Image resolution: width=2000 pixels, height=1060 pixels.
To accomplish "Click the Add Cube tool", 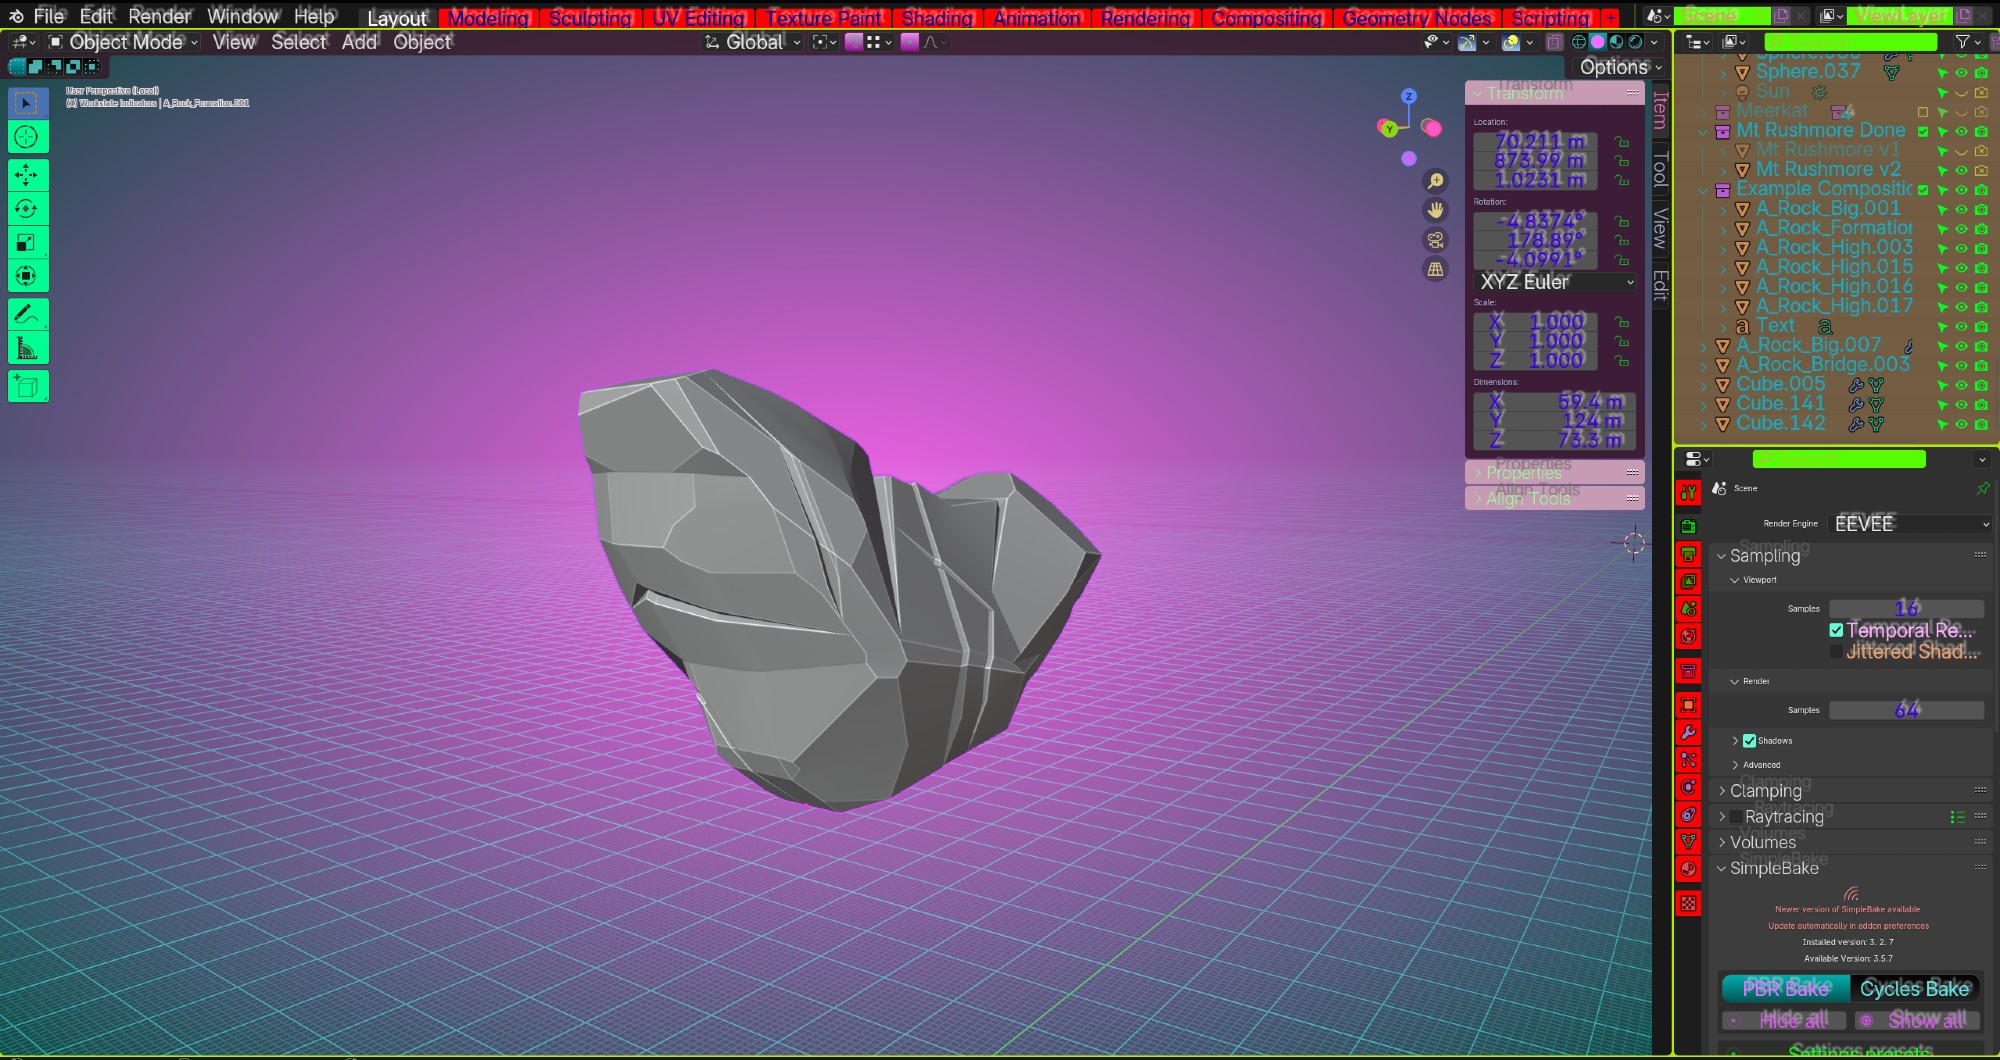I will click(x=27, y=386).
